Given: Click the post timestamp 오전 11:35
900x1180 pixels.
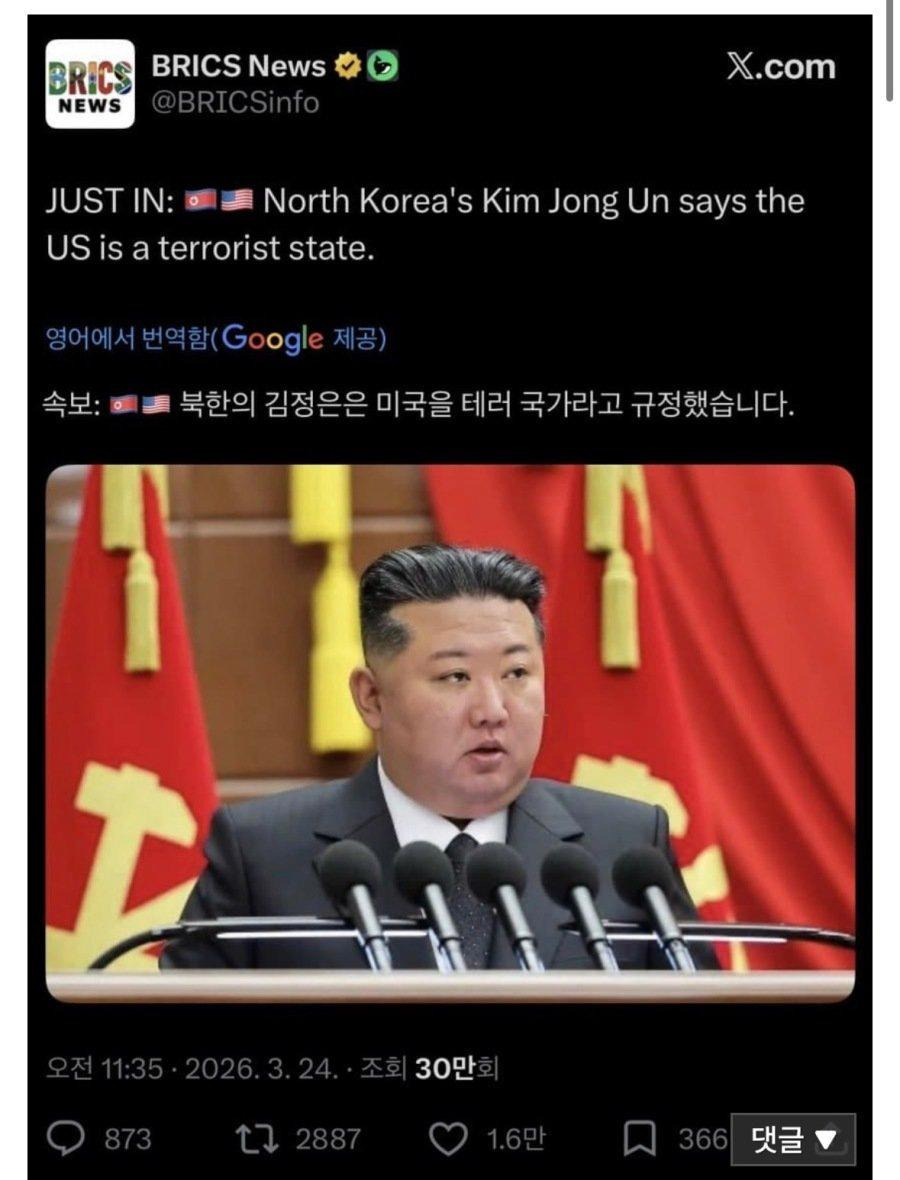Looking at the screenshot, I should 104,1068.
